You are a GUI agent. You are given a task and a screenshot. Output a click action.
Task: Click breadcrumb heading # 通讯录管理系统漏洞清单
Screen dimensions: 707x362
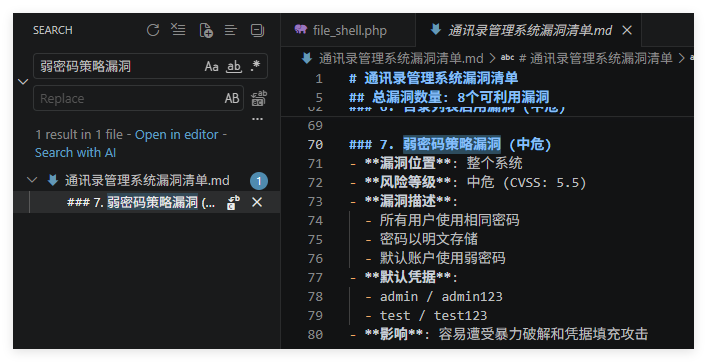tap(595, 58)
